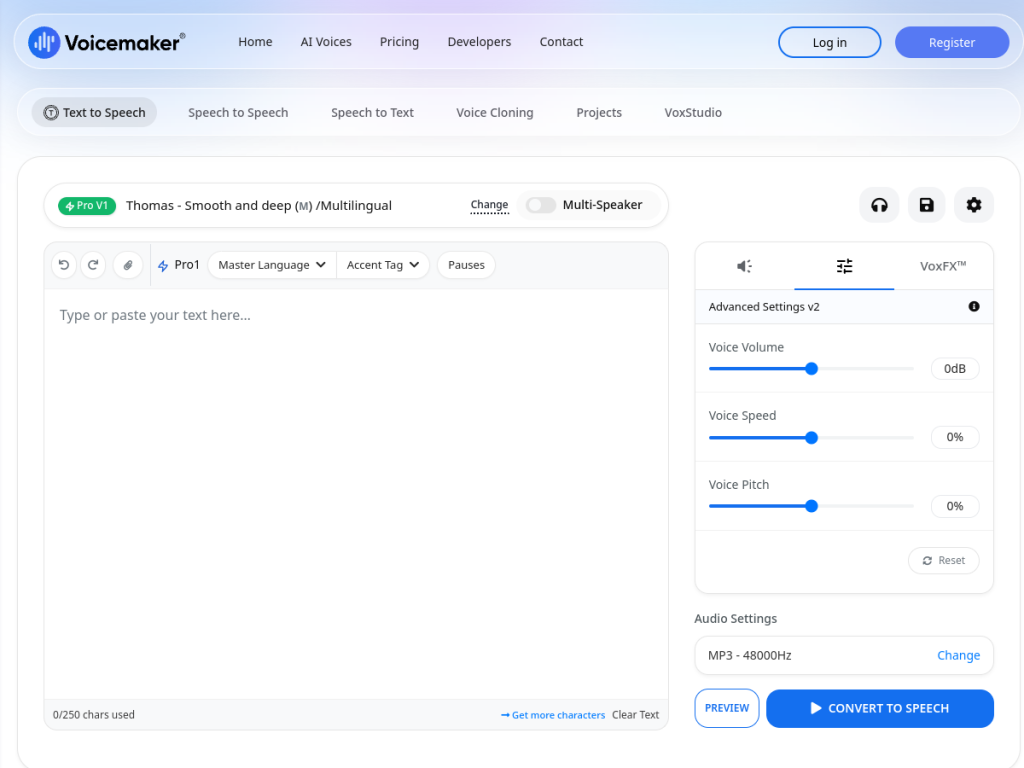
Task: Click the Advanced Settings info icon
Action: click(x=974, y=306)
